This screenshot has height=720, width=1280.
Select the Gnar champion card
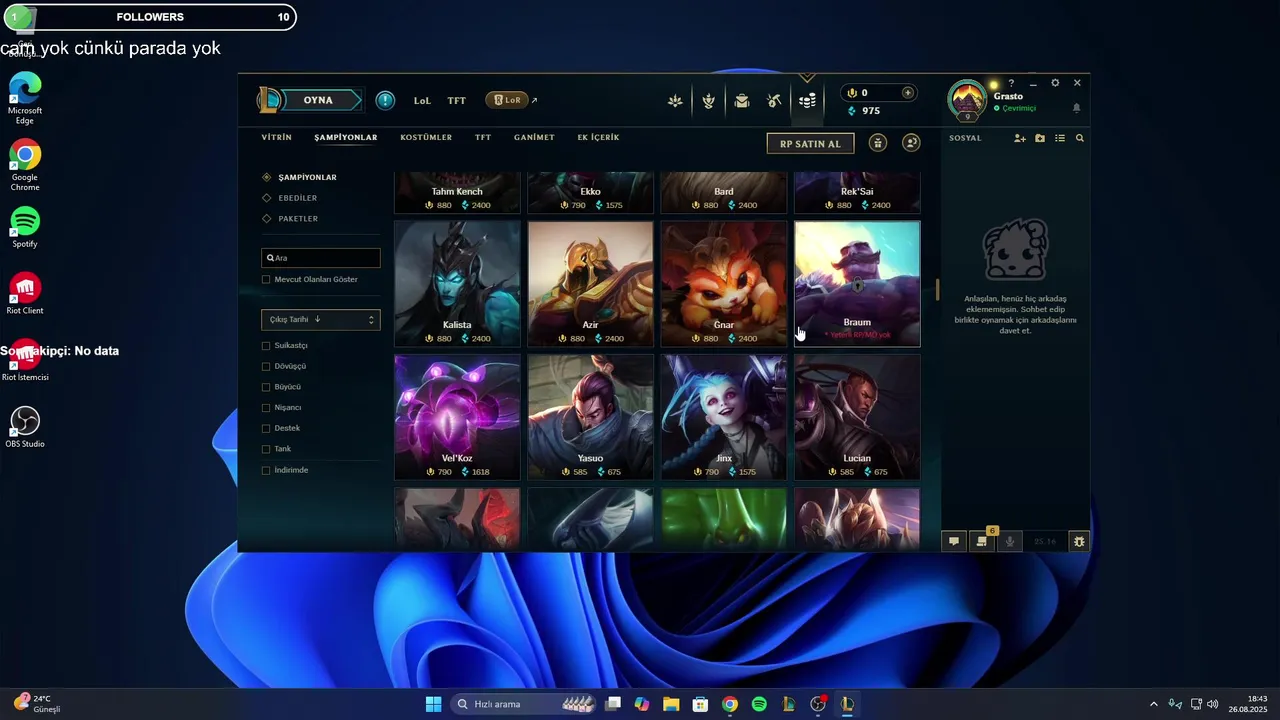tap(724, 284)
